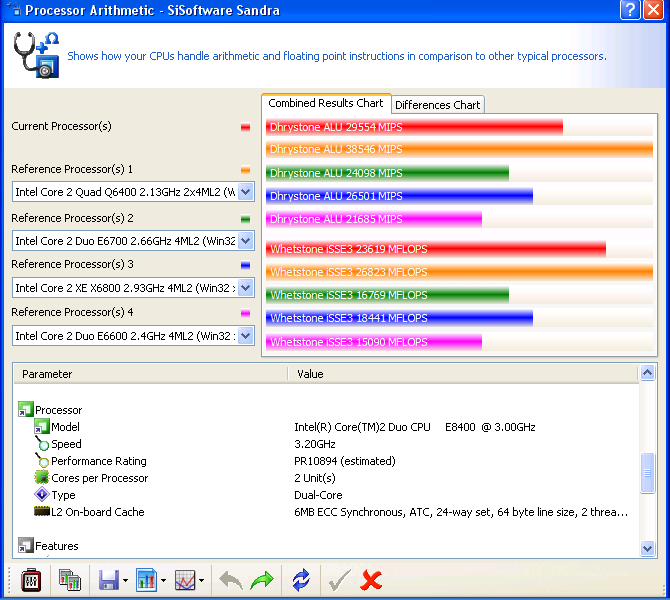Click the Performance Rating row icon
The width and height of the screenshot is (670, 600).
pyautogui.click(x=41, y=460)
